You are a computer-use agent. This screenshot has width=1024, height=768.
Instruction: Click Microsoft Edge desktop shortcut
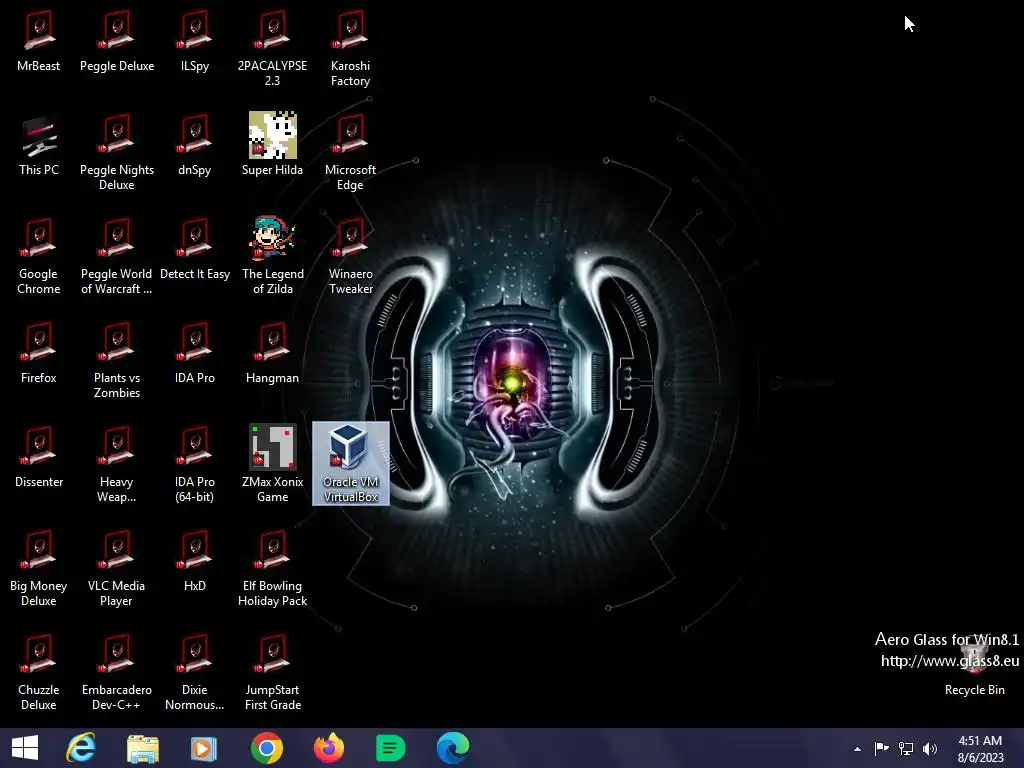tap(351, 152)
